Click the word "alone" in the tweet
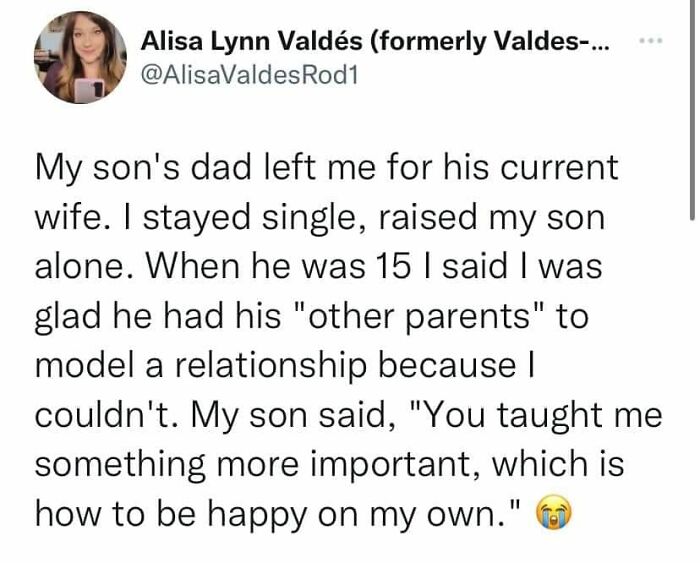The image size is (700, 563). (x=79, y=267)
